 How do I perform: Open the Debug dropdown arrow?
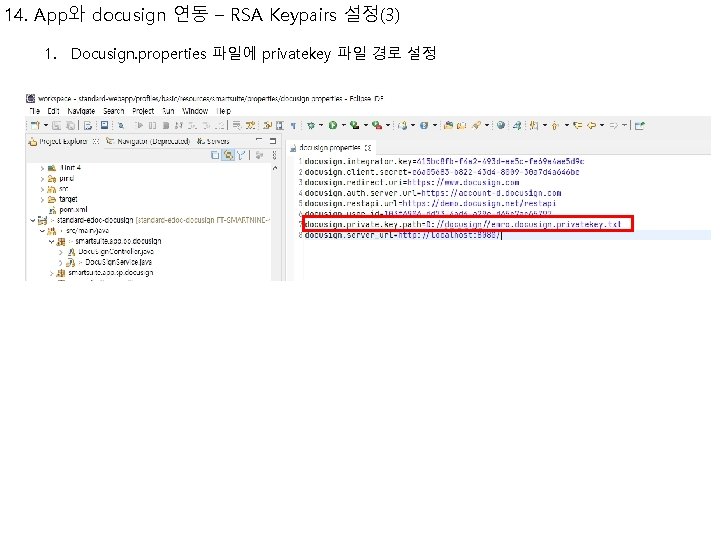321,125
